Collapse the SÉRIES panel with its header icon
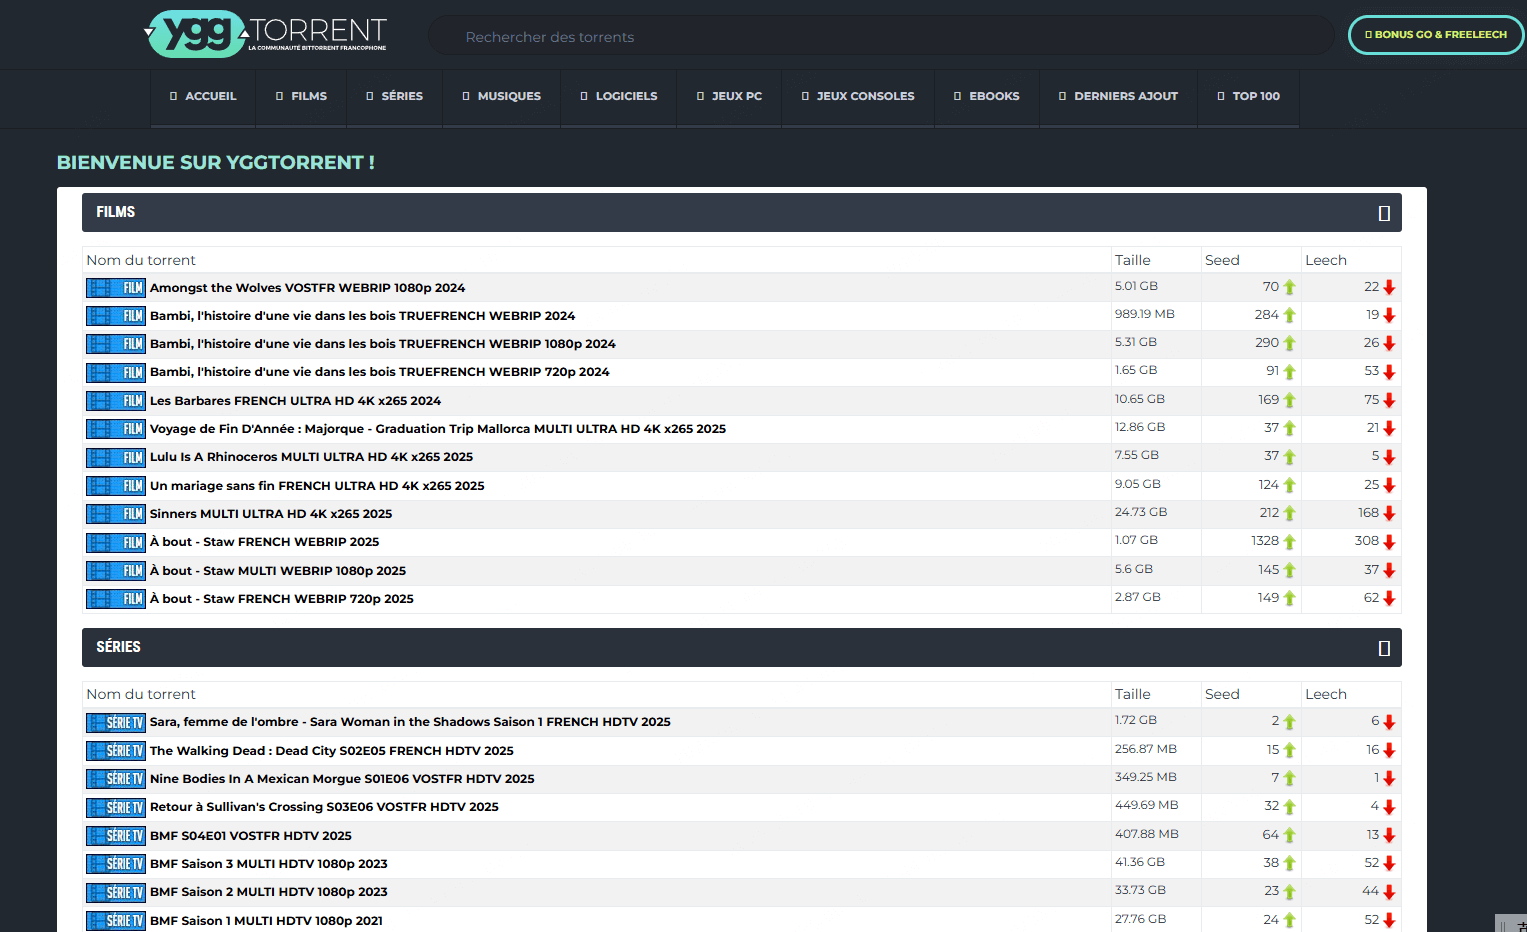Screen dimensions: 1527x932 1384,647
